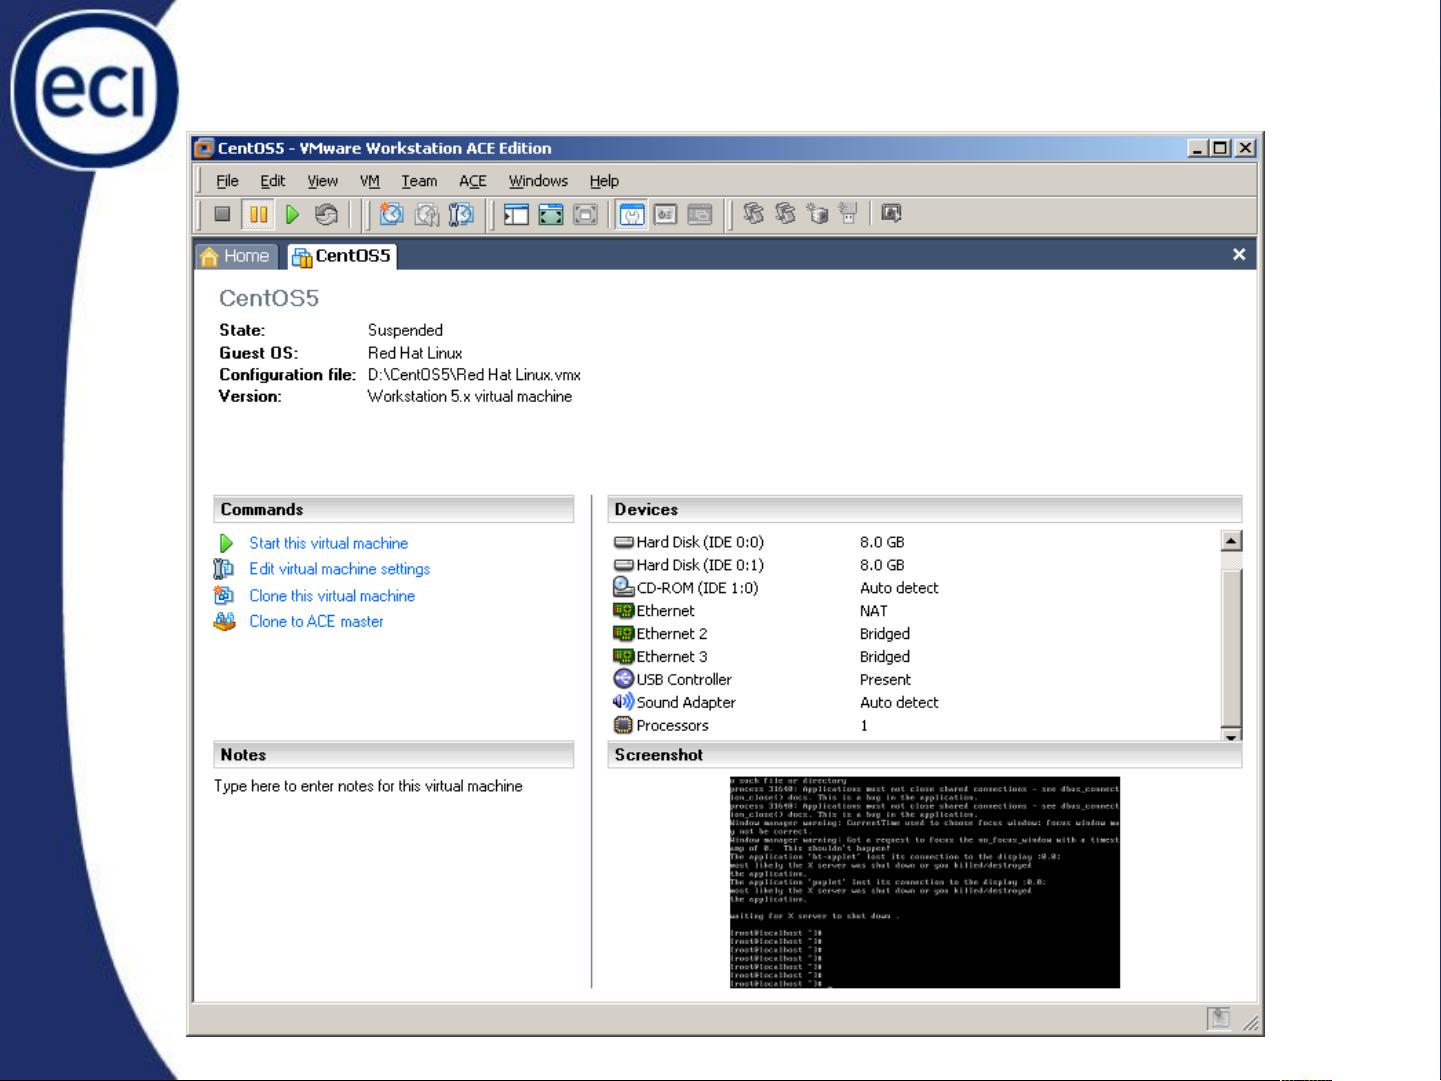Select the Ethernet 3 device
Viewport: 1441px width, 1081px height.
tap(915, 657)
